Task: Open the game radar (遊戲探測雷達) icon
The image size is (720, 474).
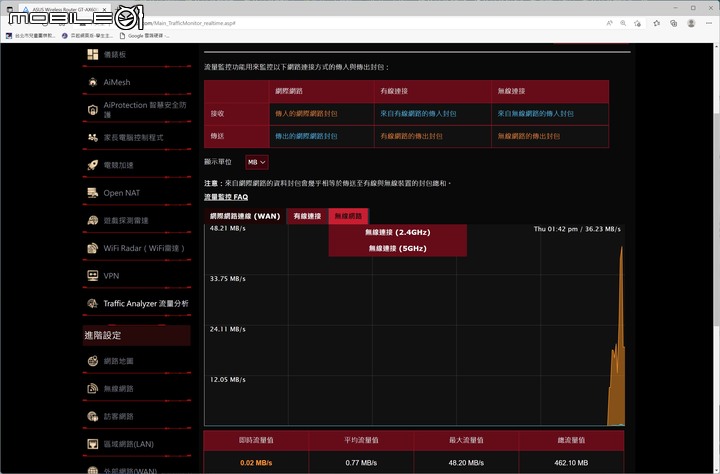Action: 93,220
